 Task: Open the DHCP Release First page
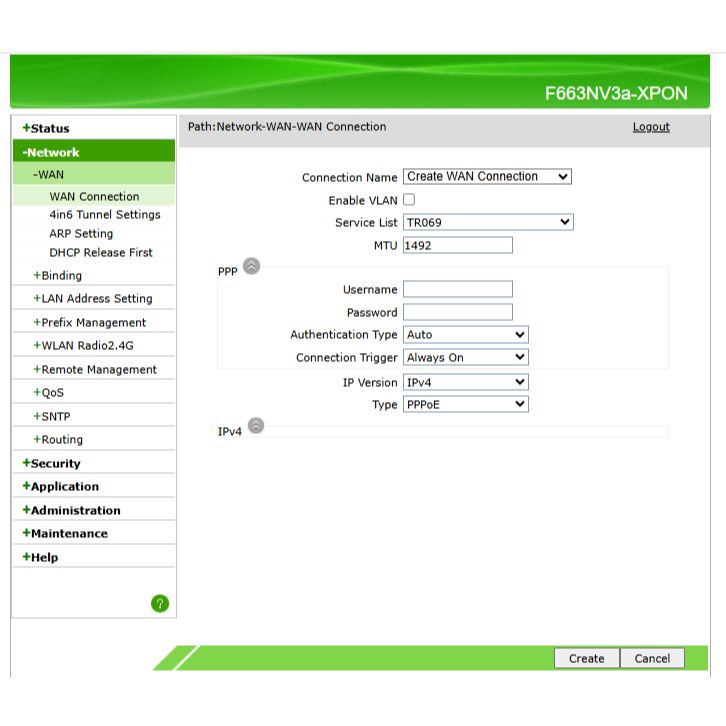101,253
